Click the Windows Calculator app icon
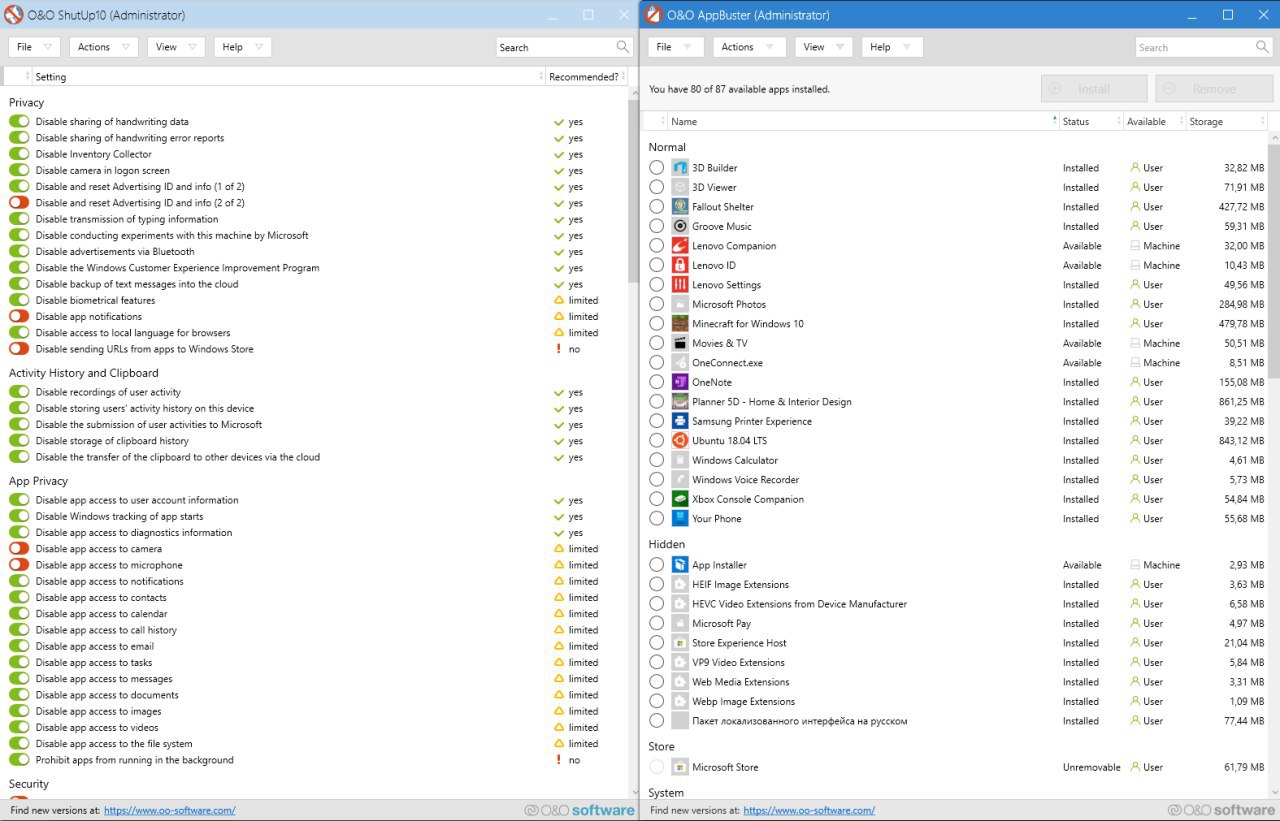Image resolution: width=1280 pixels, height=821 pixels. click(x=680, y=460)
